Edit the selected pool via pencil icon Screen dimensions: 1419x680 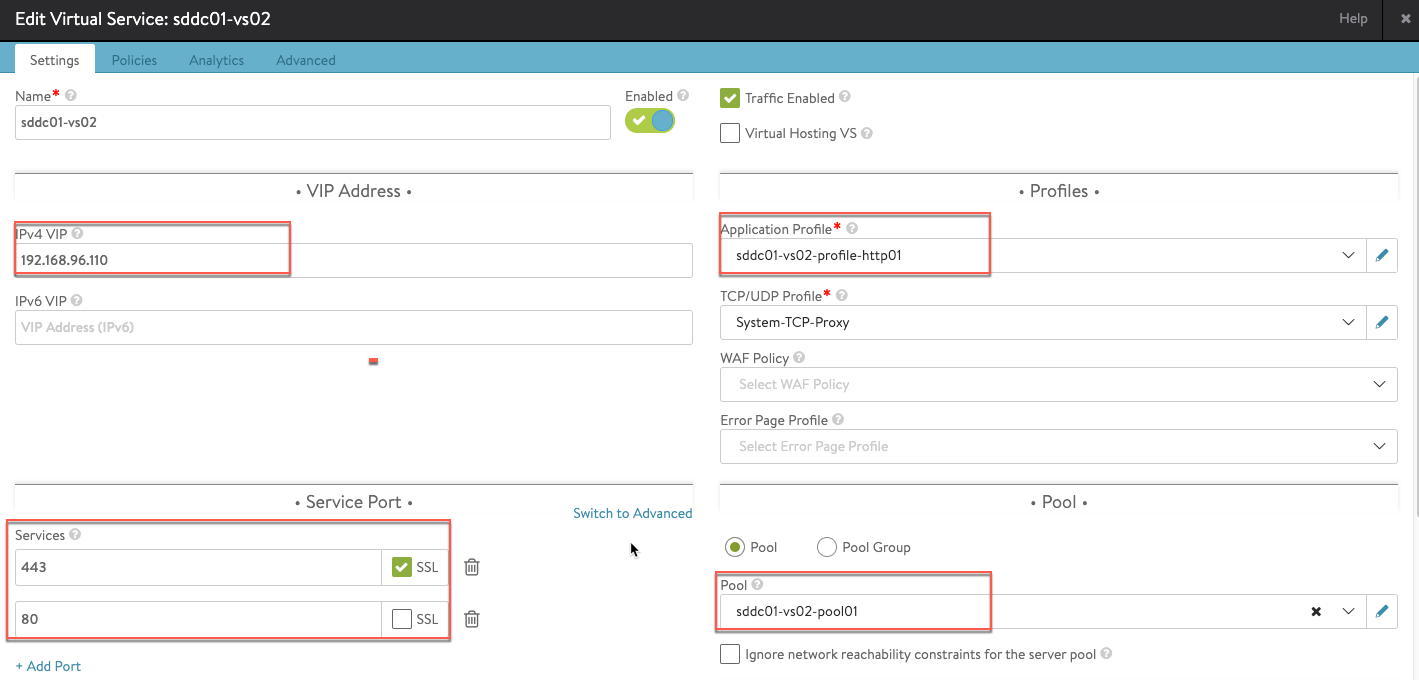coord(1382,611)
